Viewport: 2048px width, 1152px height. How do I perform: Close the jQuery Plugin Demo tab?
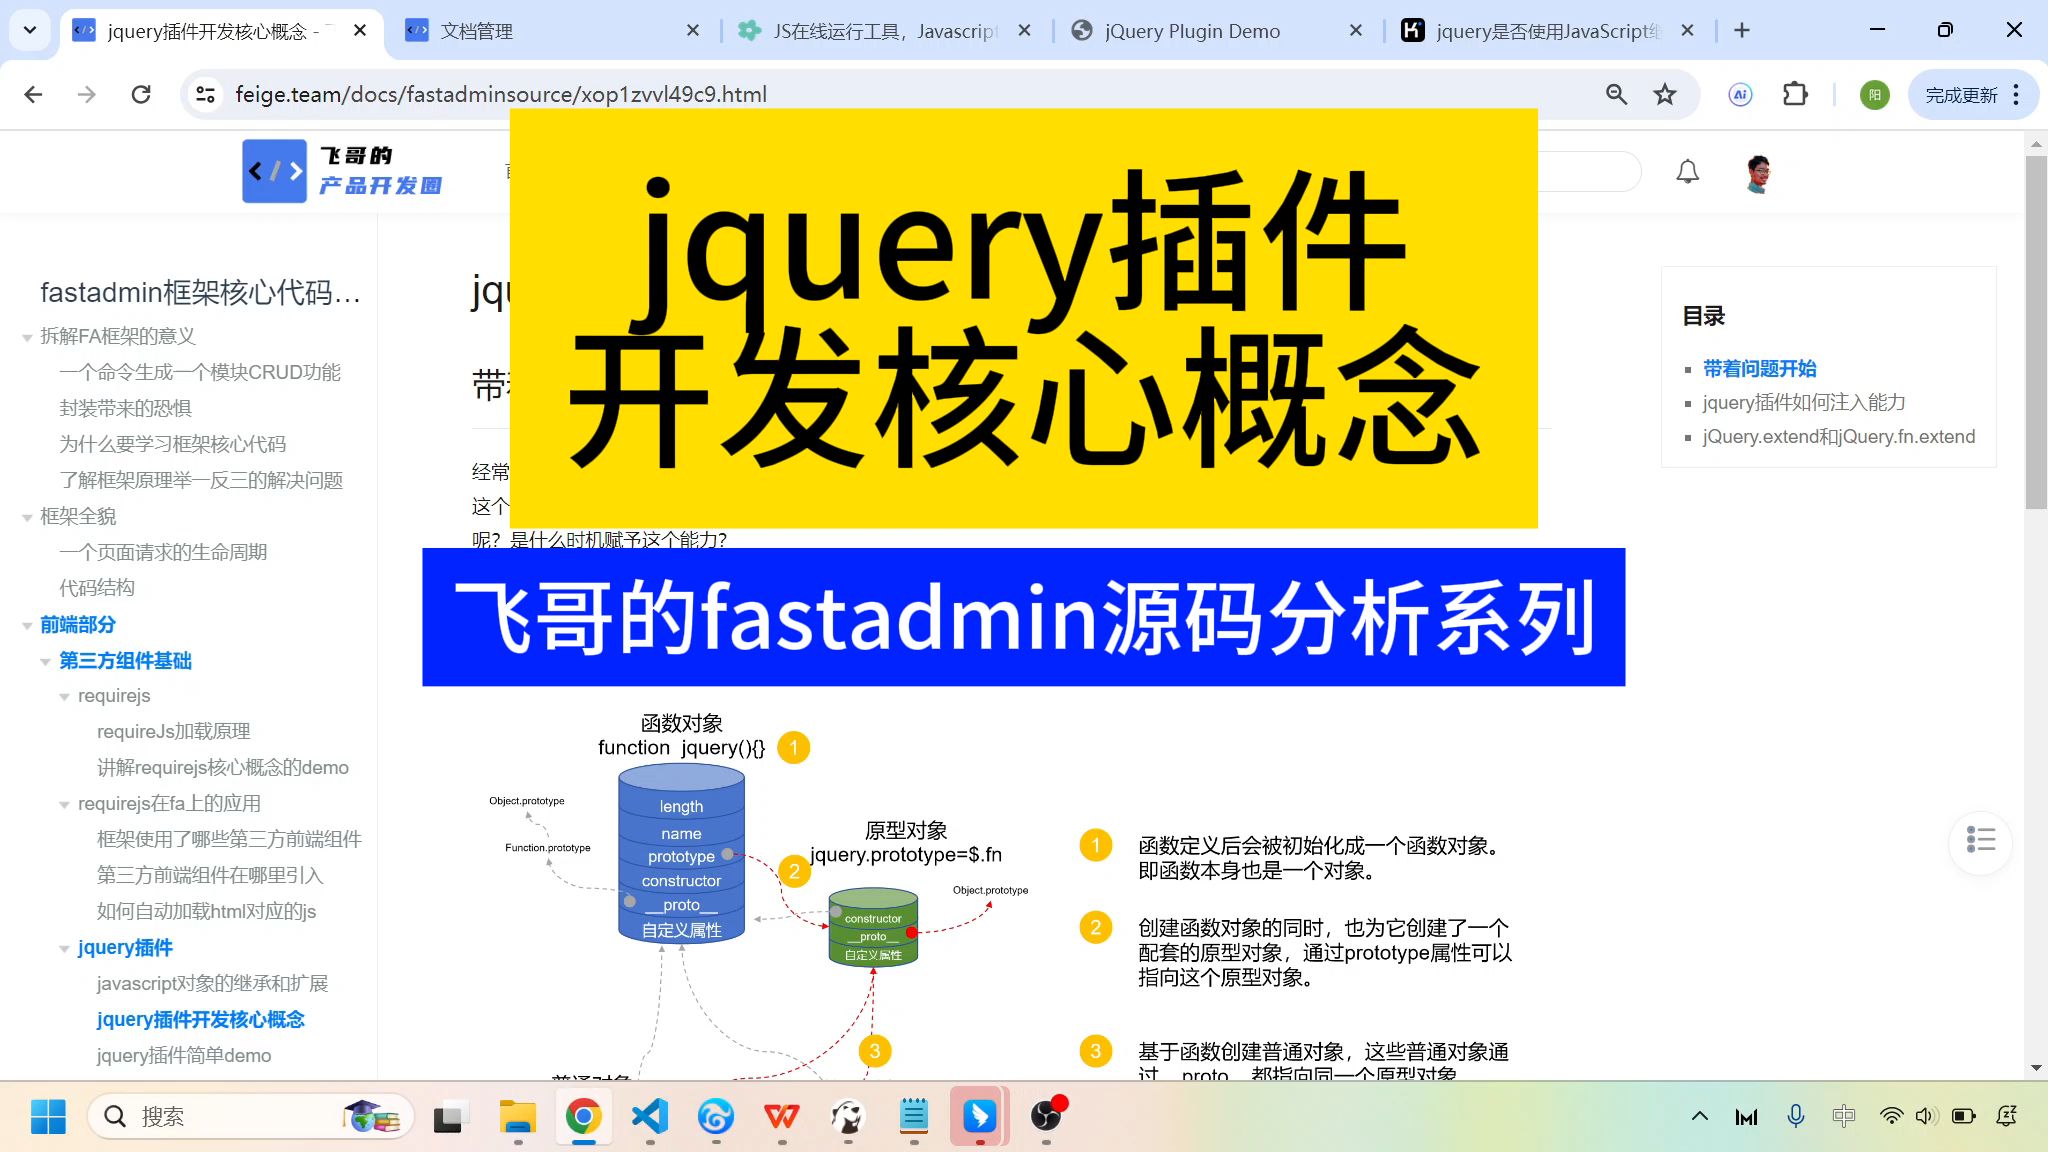(1355, 31)
